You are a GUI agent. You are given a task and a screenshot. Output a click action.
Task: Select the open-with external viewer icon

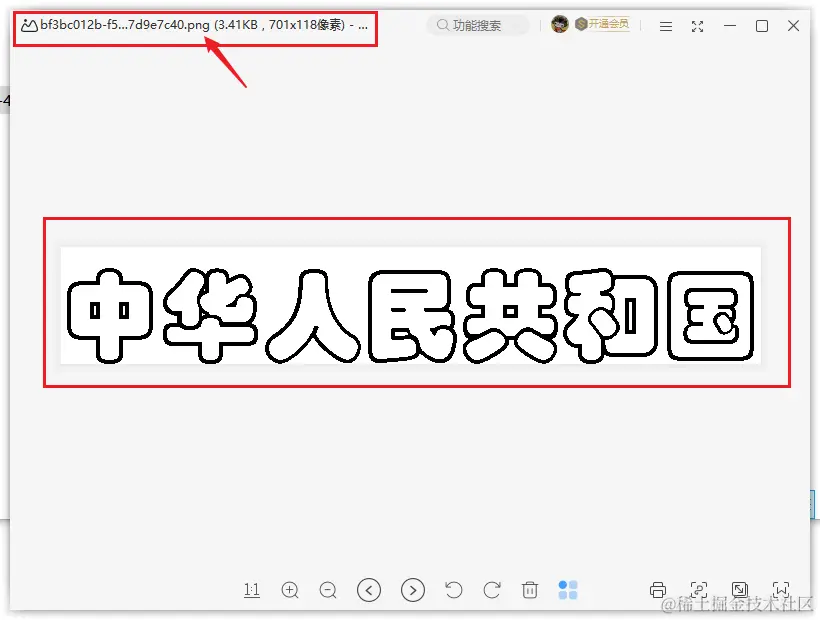740,590
